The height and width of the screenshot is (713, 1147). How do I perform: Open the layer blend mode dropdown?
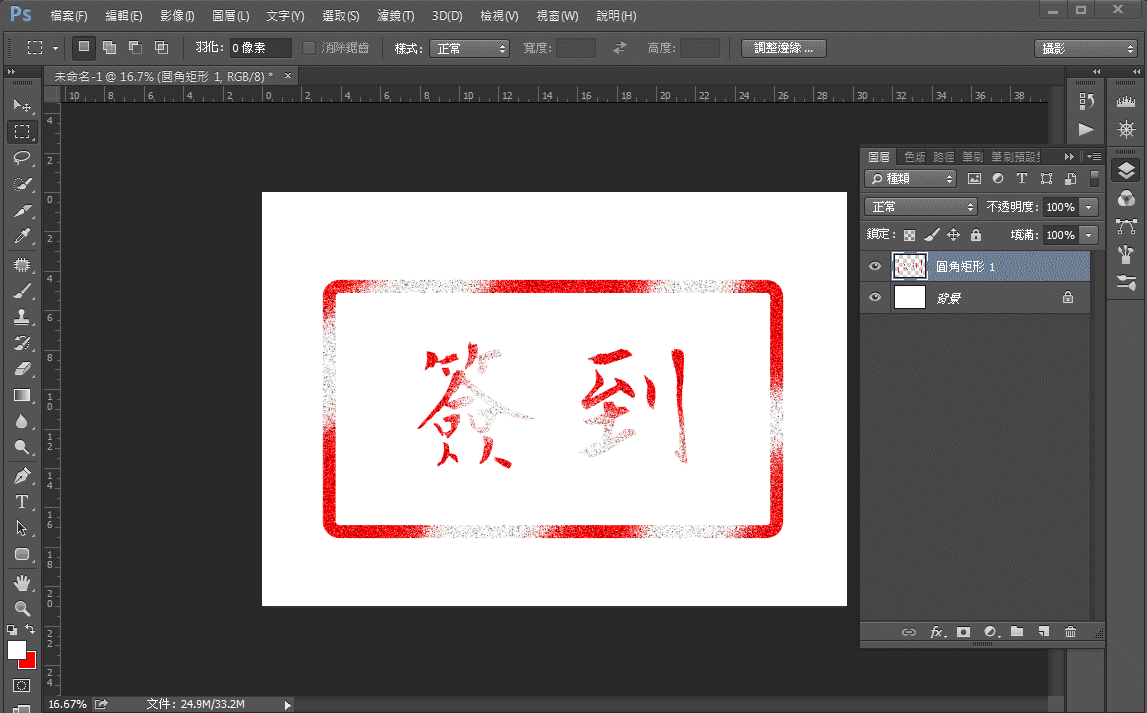920,207
